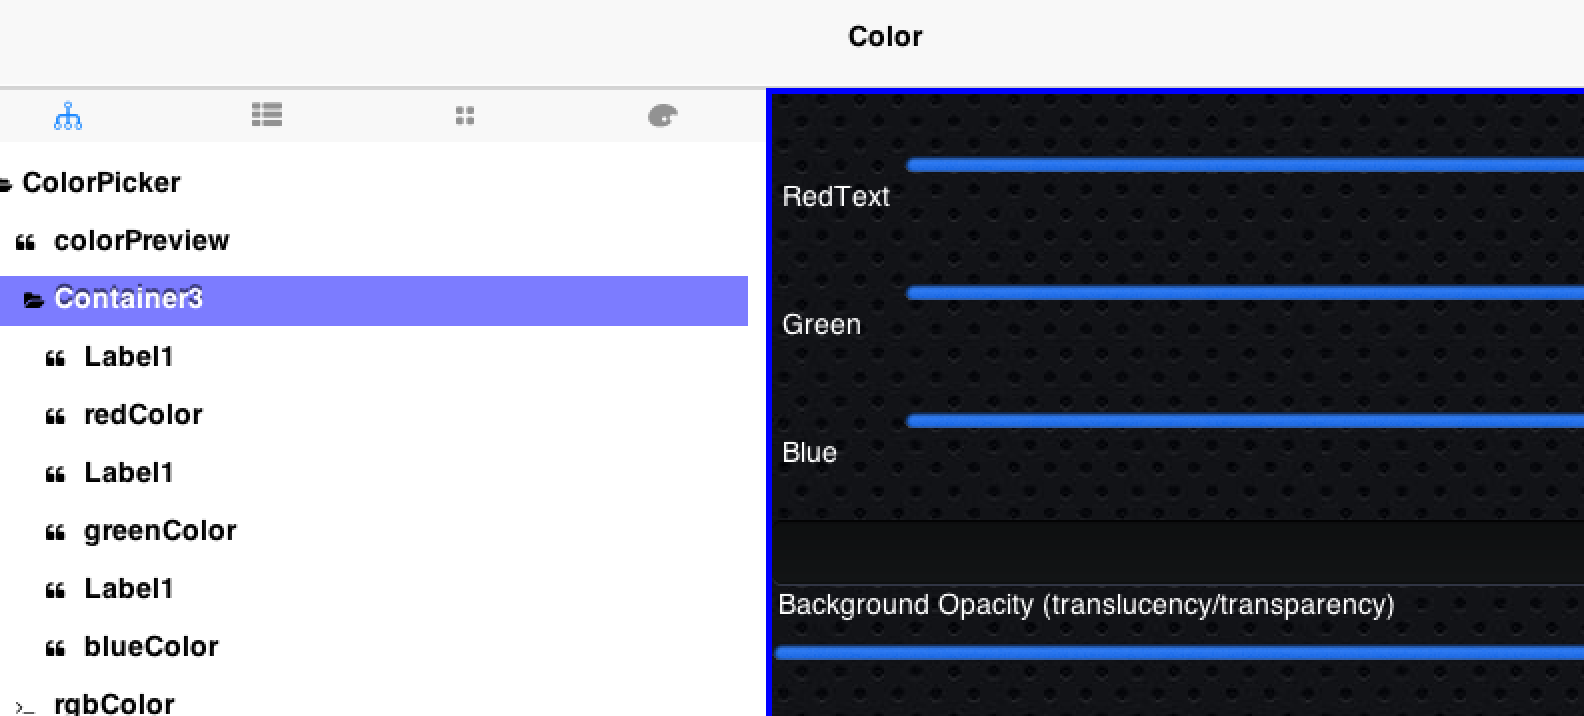
Task: Open the grid view panel icon
Action: [464, 115]
